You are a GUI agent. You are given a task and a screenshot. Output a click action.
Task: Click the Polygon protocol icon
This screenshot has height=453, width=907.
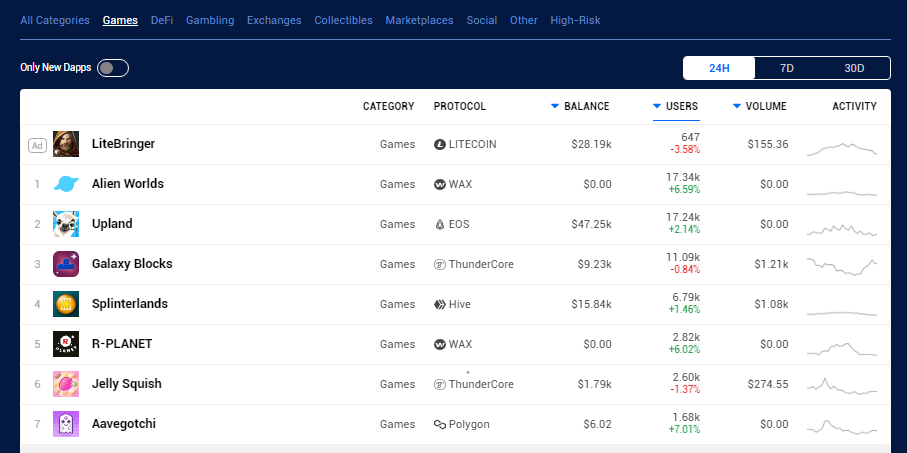(x=440, y=424)
